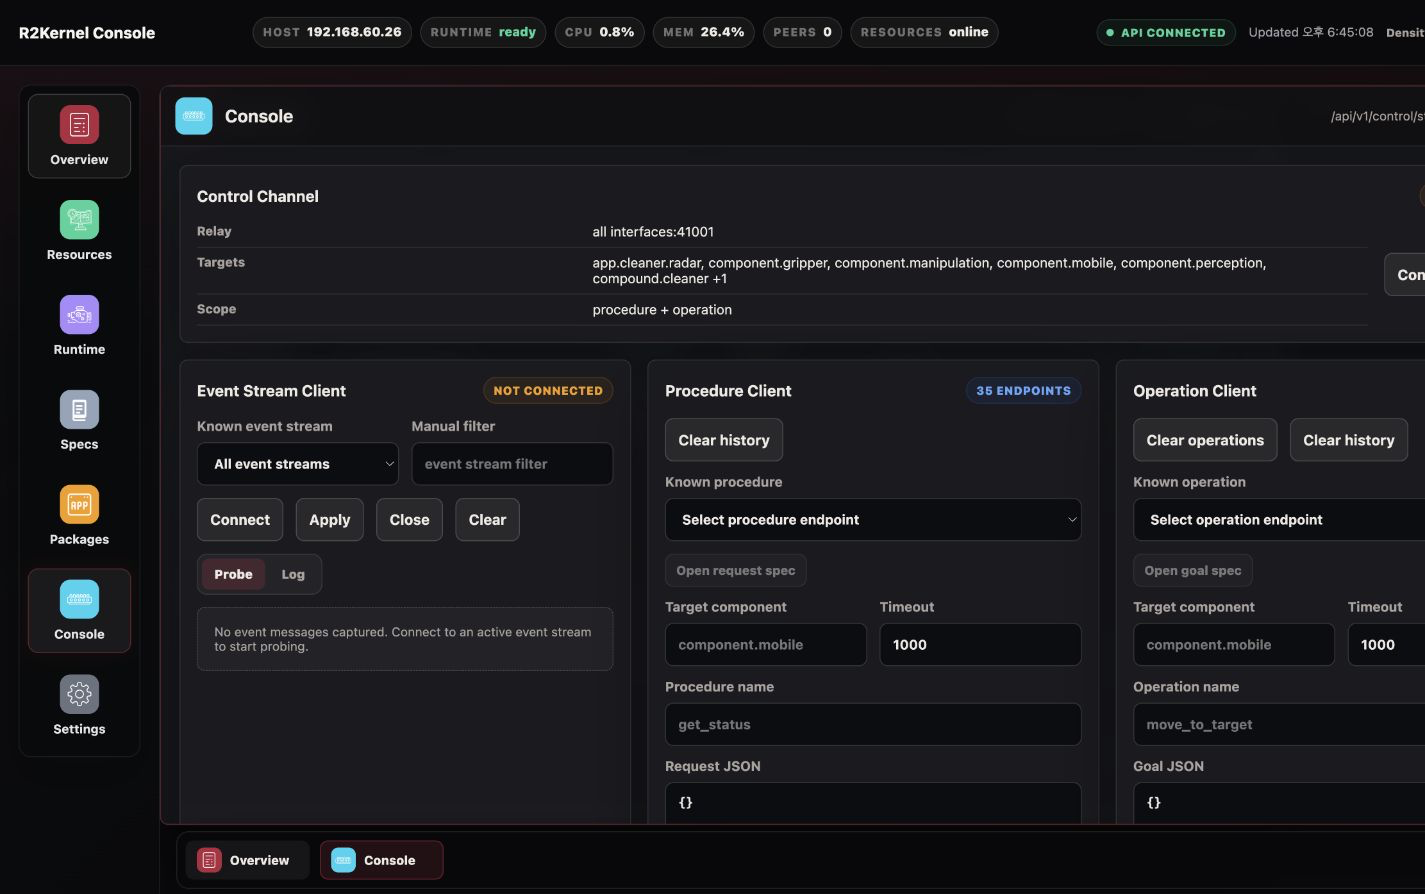Focus the Goal JSON text area

pyautogui.click(x=1279, y=803)
